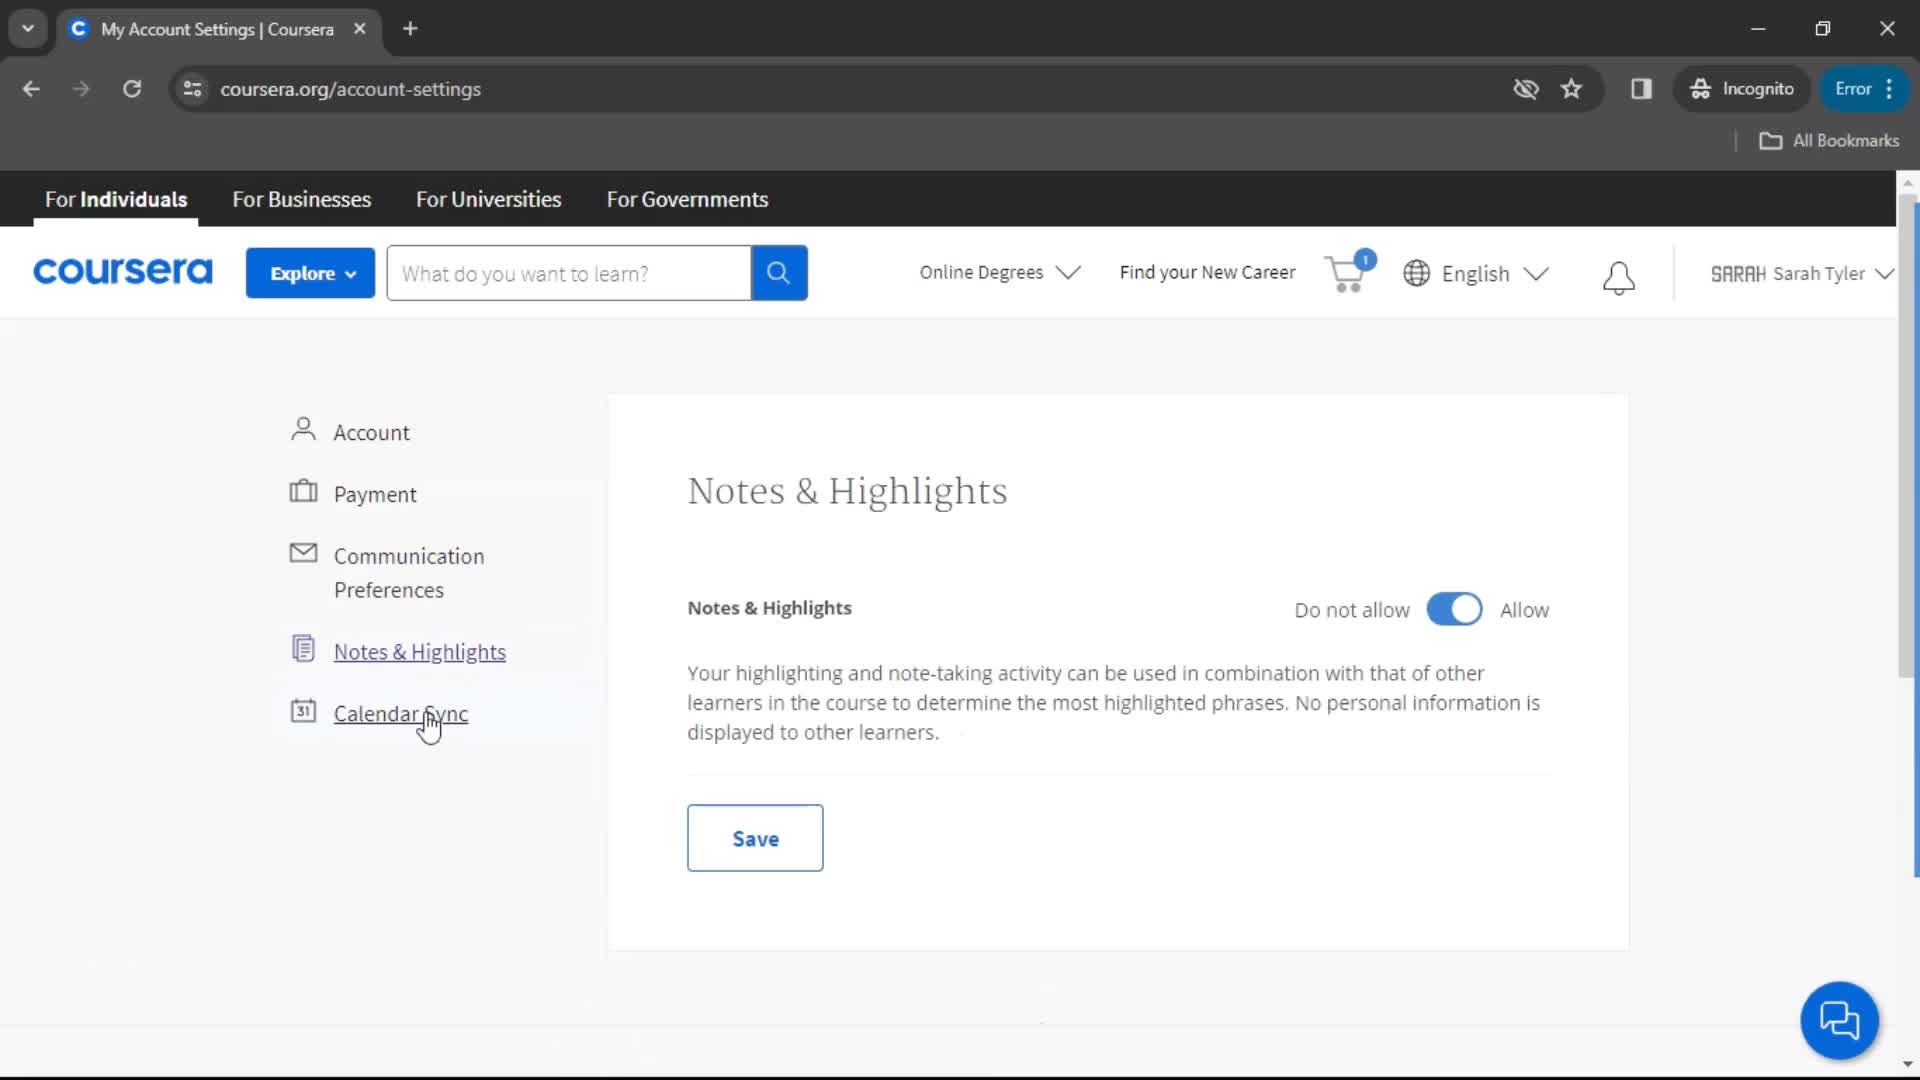This screenshot has width=1920, height=1080.
Task: Click the Account settings icon
Action: pyautogui.click(x=303, y=429)
